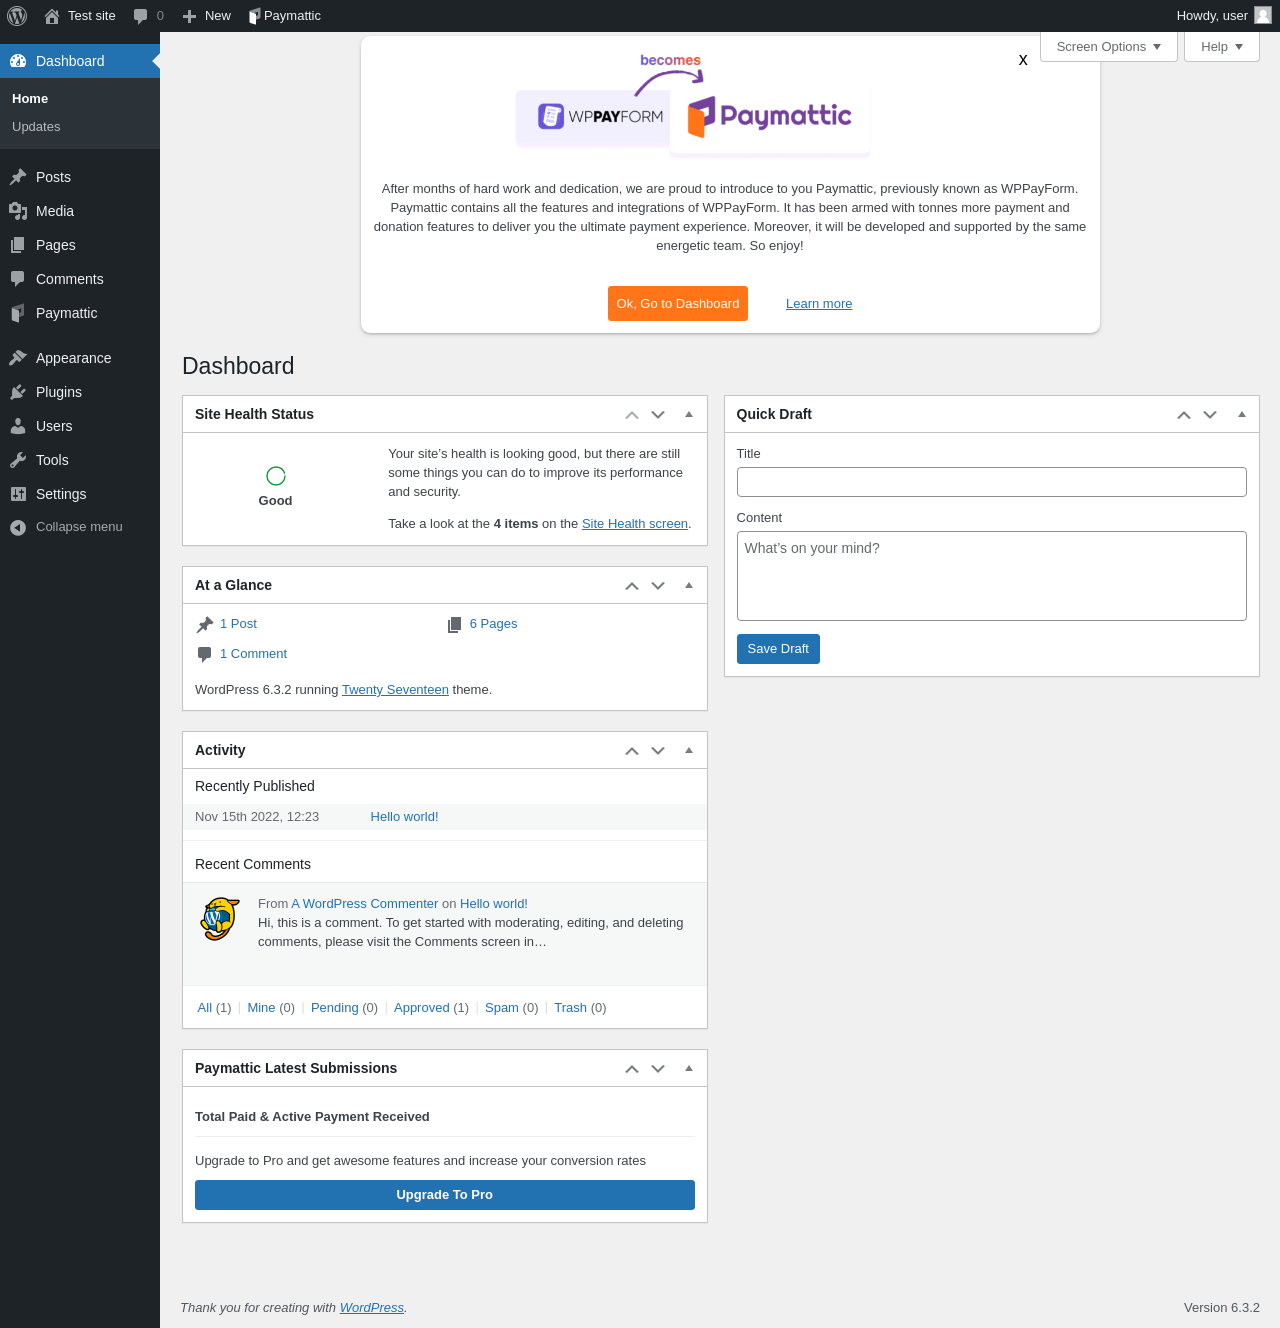
Task: Open Test site in admin bar
Action: [x=80, y=16]
